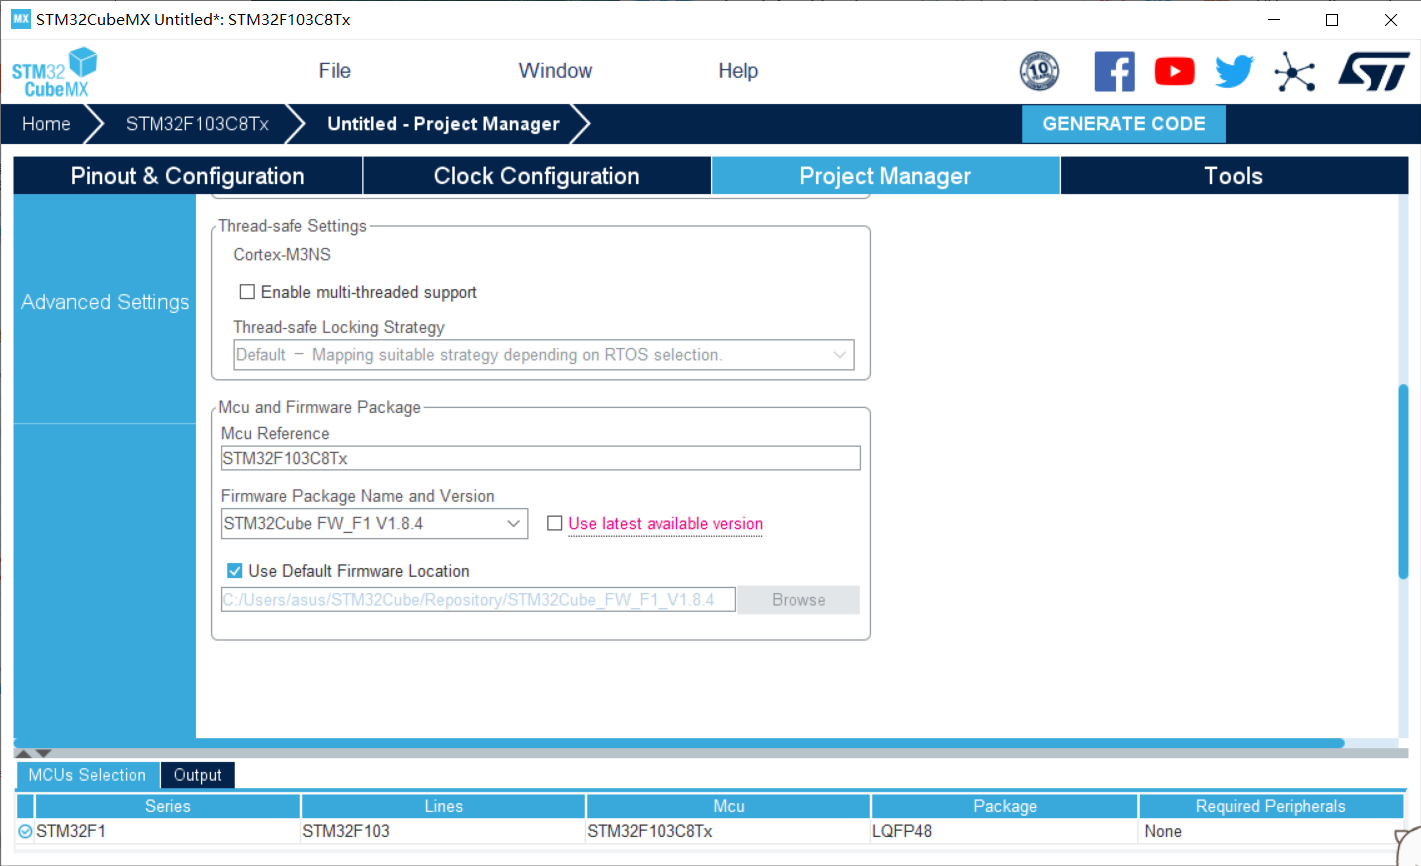The height and width of the screenshot is (866, 1421).
Task: Click the ST community network icon
Action: tap(1294, 72)
